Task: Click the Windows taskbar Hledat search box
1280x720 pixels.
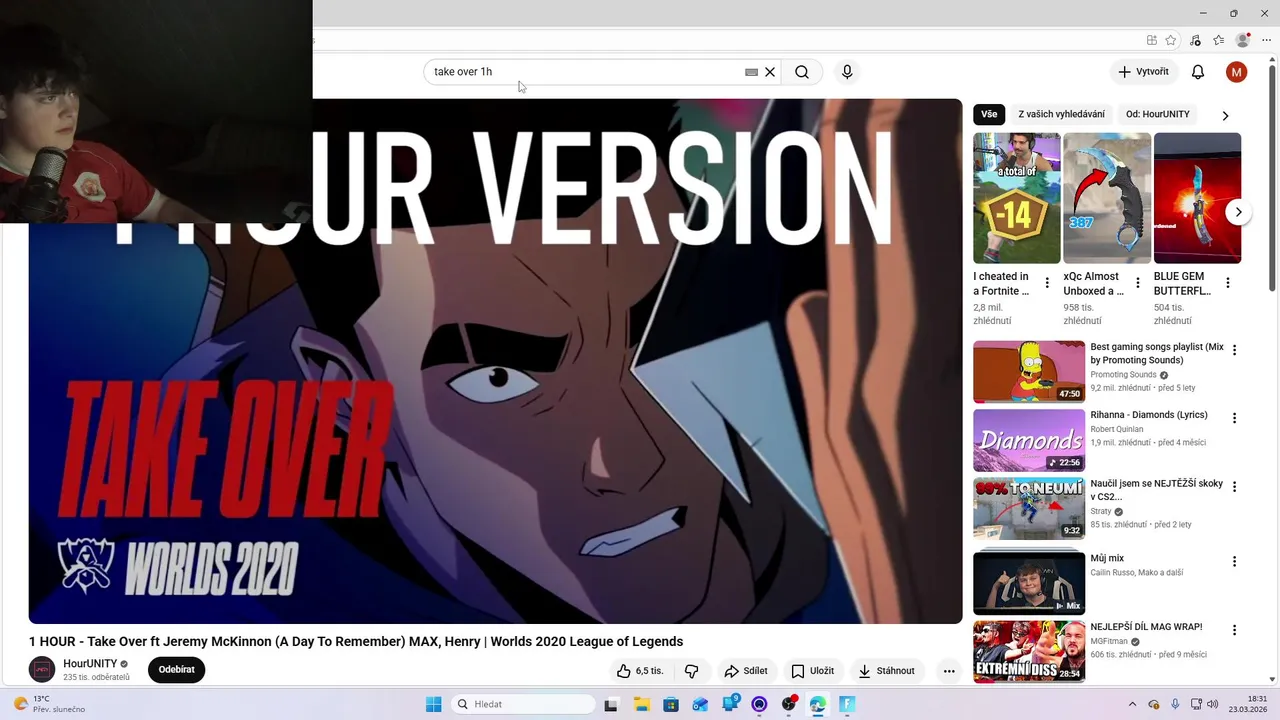Action: (523, 704)
